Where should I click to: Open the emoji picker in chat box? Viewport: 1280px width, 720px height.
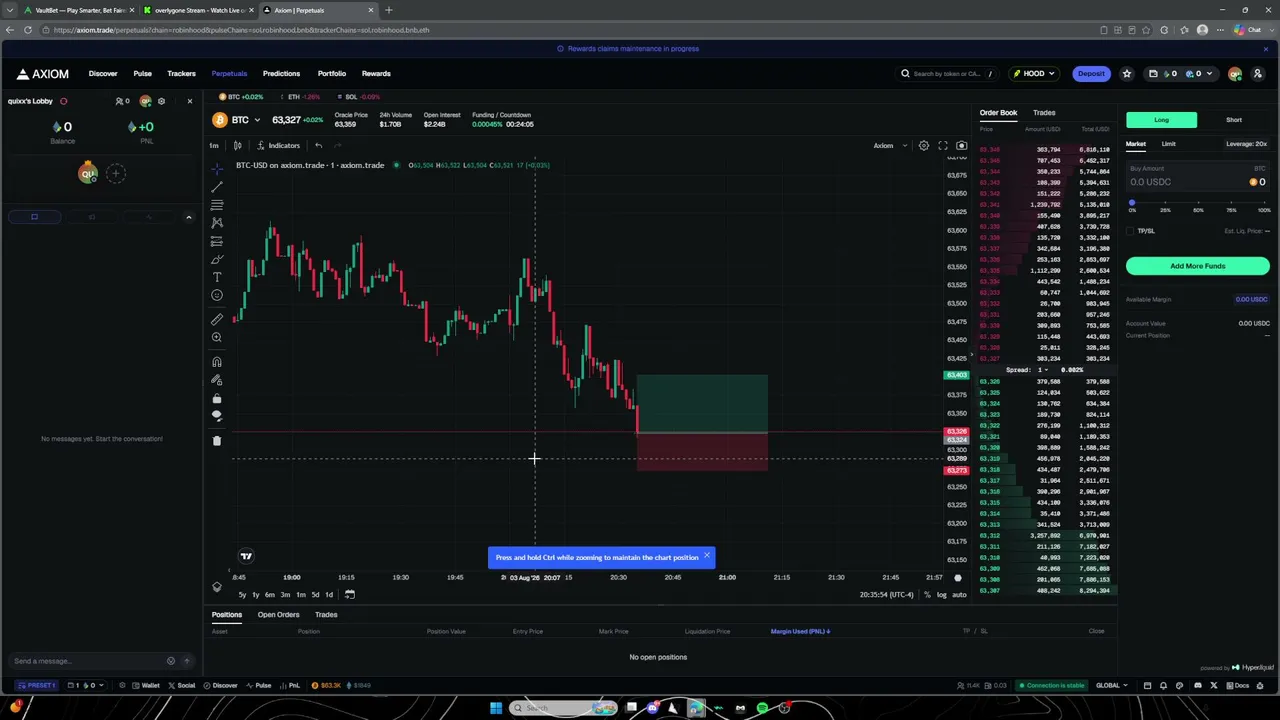click(170, 661)
